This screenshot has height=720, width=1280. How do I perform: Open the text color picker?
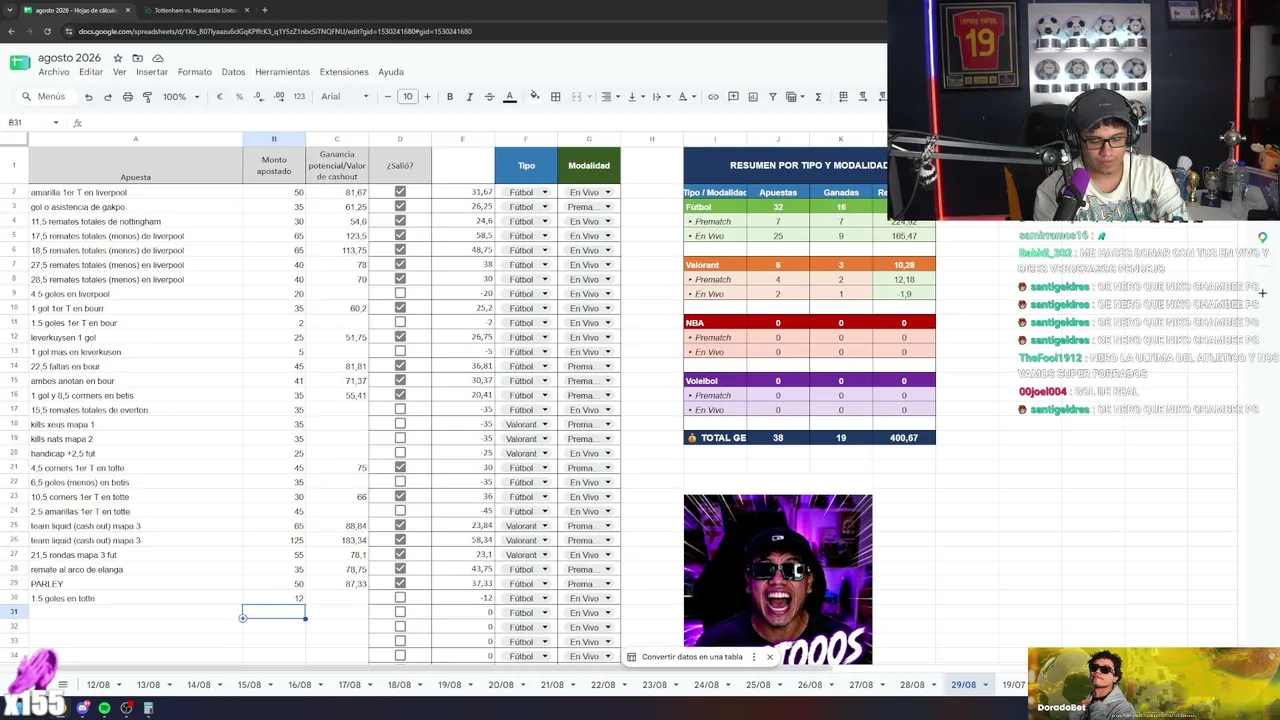[509, 97]
